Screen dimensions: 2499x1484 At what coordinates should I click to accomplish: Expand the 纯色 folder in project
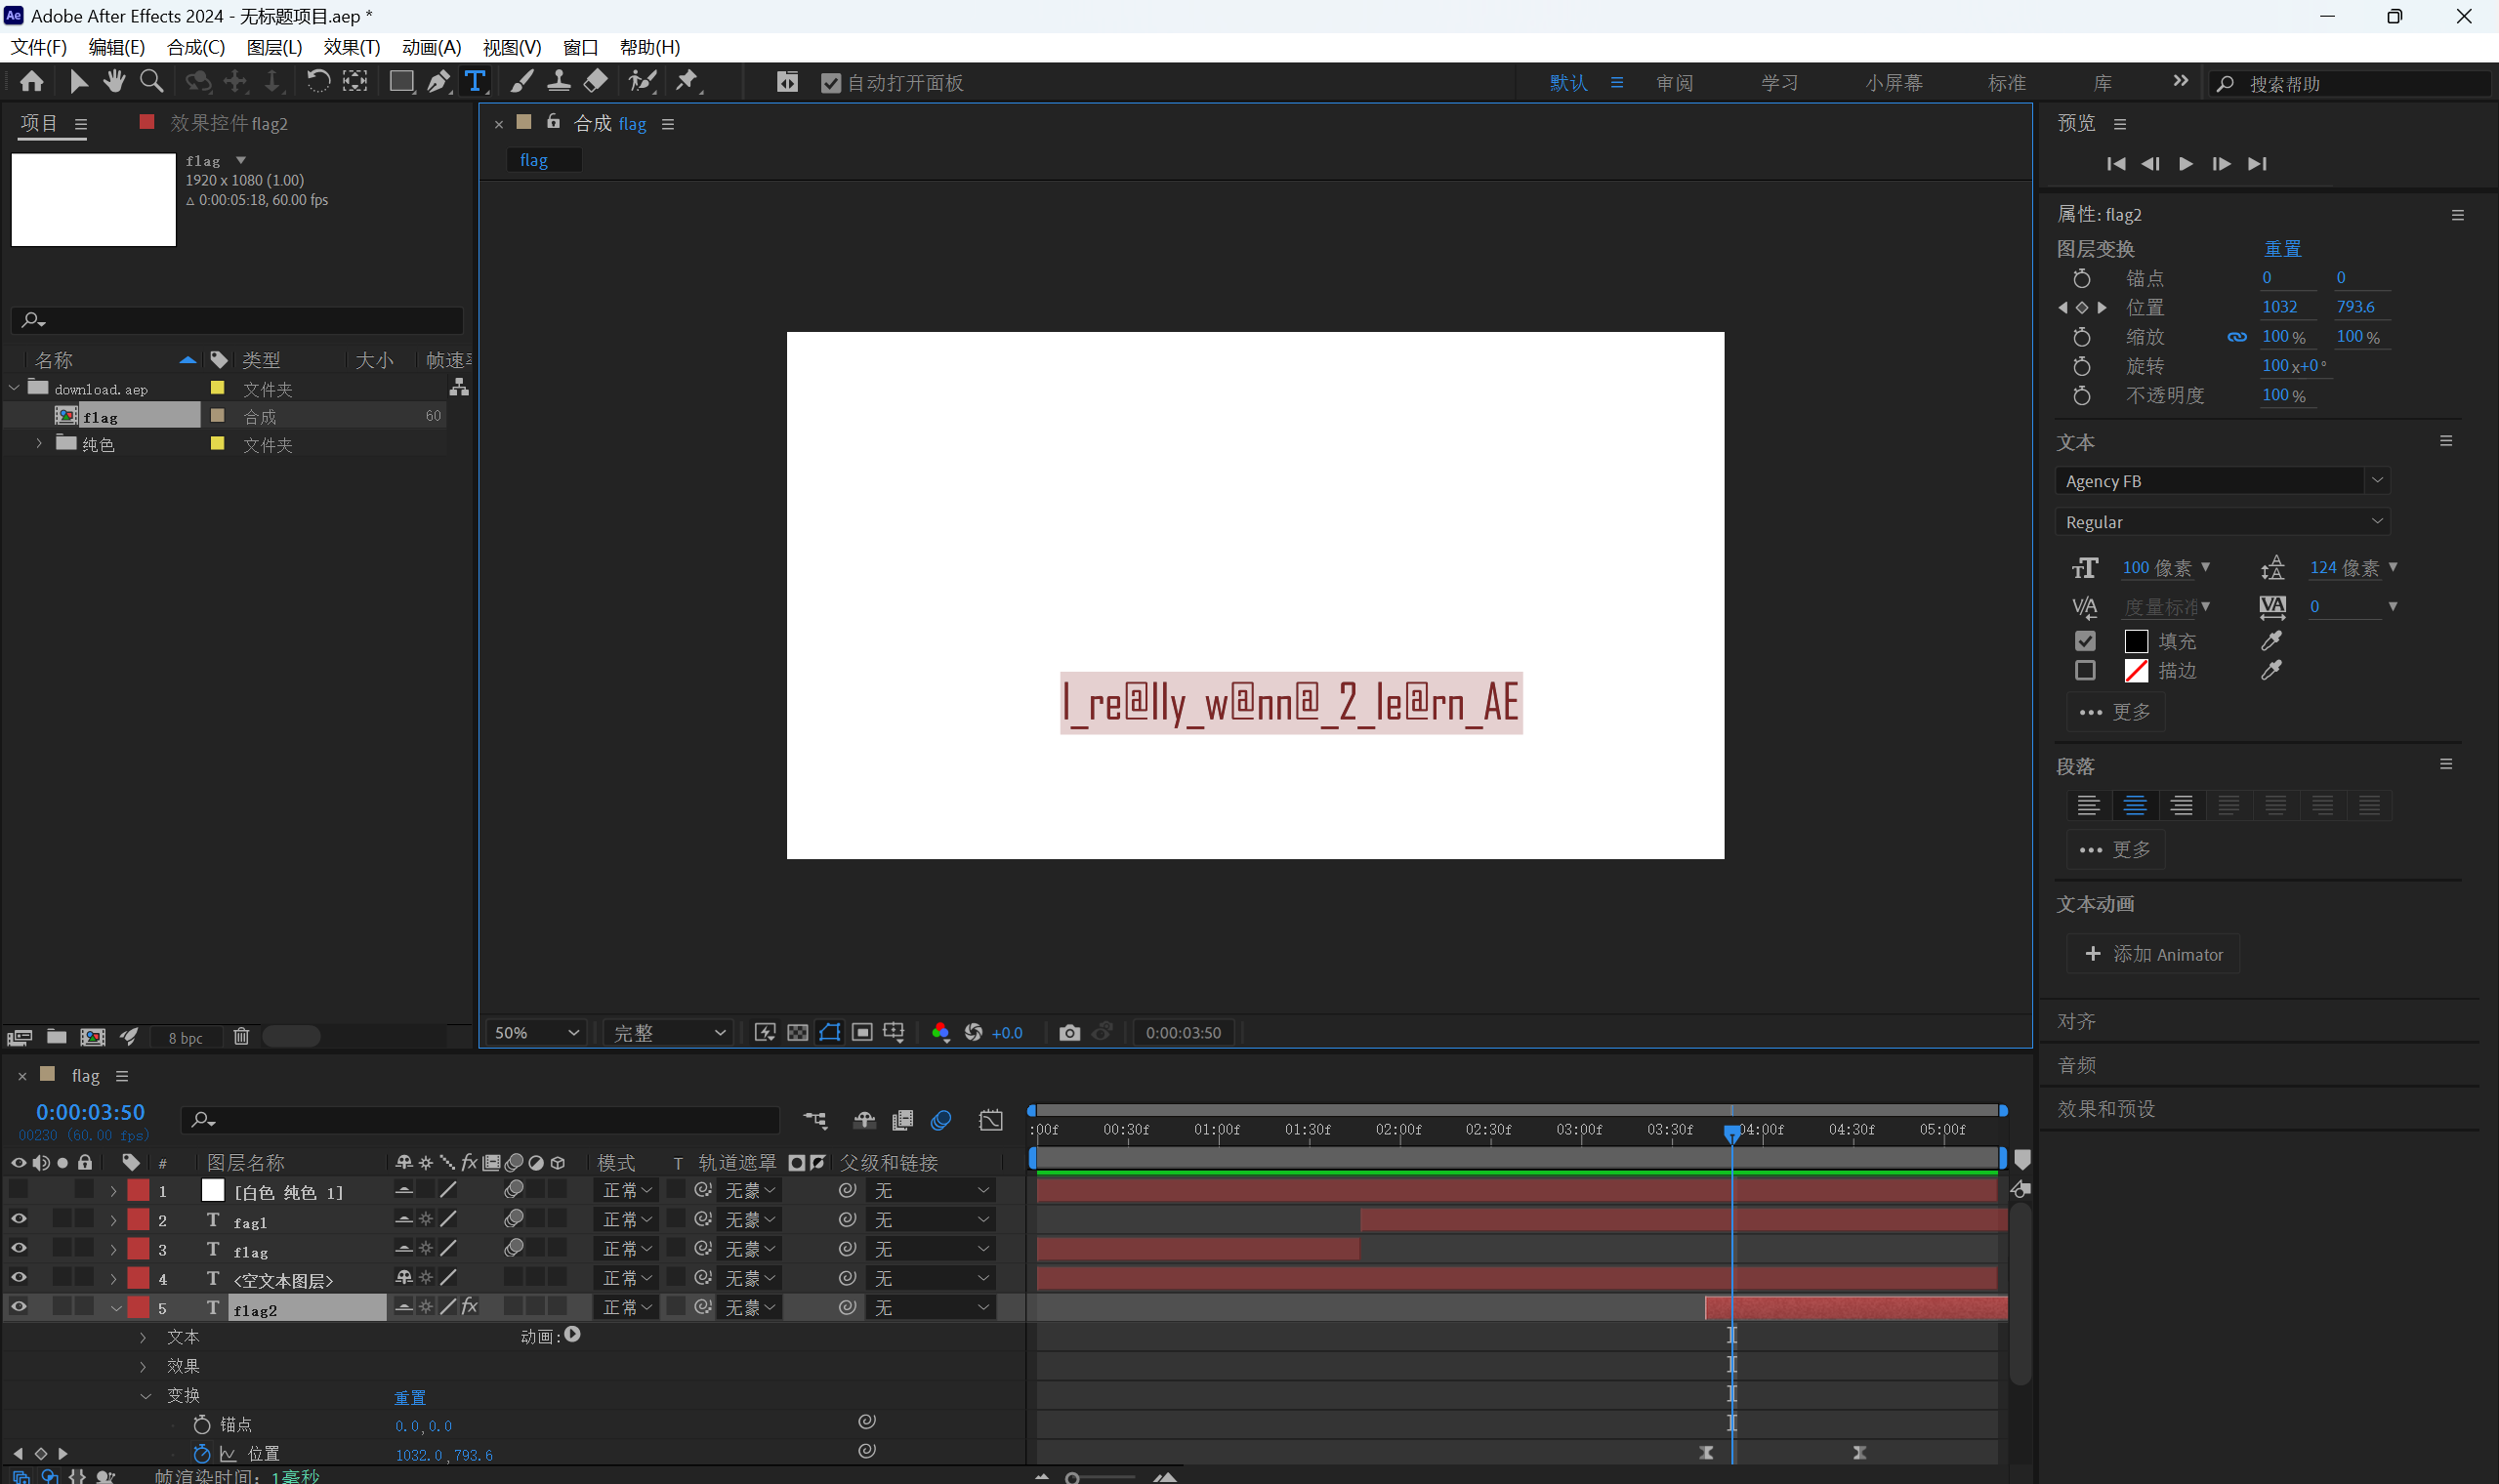39,443
